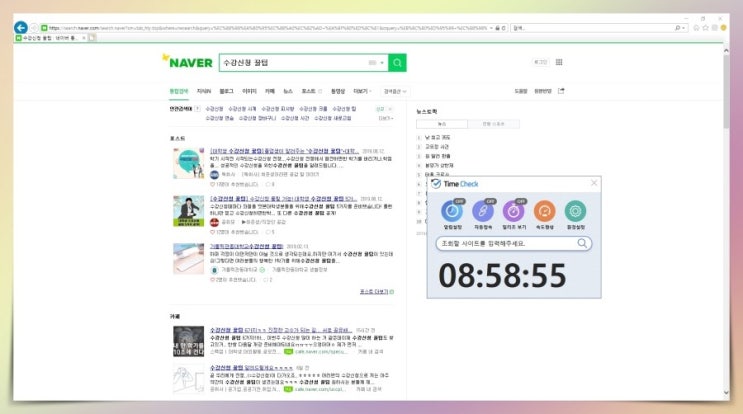Screen dimensions: 743x414
Task: Click the Naver site icon in the address bar
Action: tap(44, 28)
